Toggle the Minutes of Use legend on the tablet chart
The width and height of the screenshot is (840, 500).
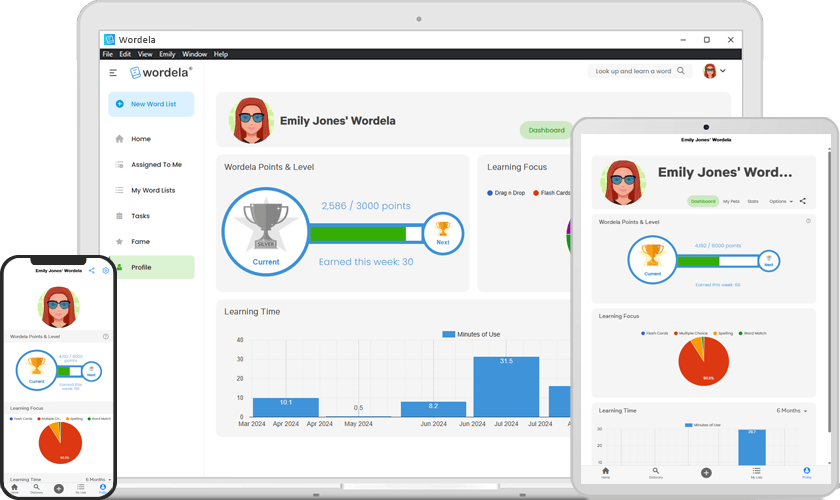pos(703,425)
